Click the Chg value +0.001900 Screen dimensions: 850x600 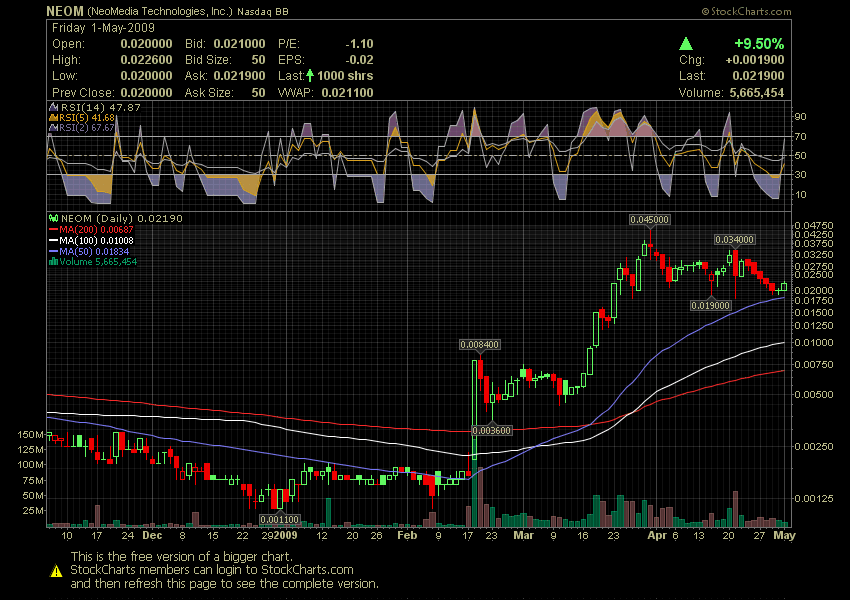[x=755, y=60]
